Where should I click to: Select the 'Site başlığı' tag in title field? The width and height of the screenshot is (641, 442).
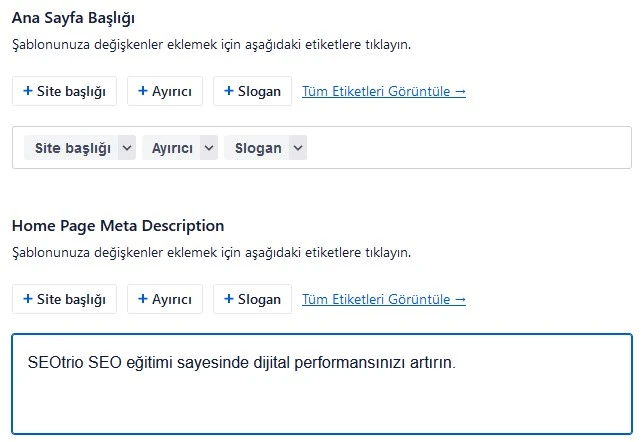(x=72, y=148)
